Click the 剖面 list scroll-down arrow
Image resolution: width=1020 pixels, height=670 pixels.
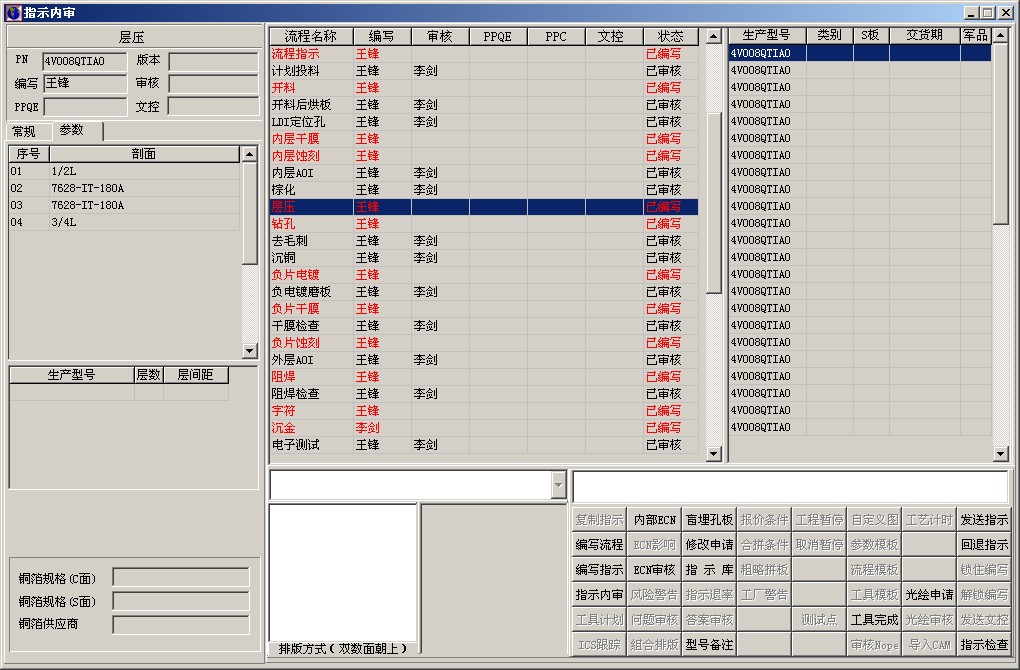(x=249, y=351)
